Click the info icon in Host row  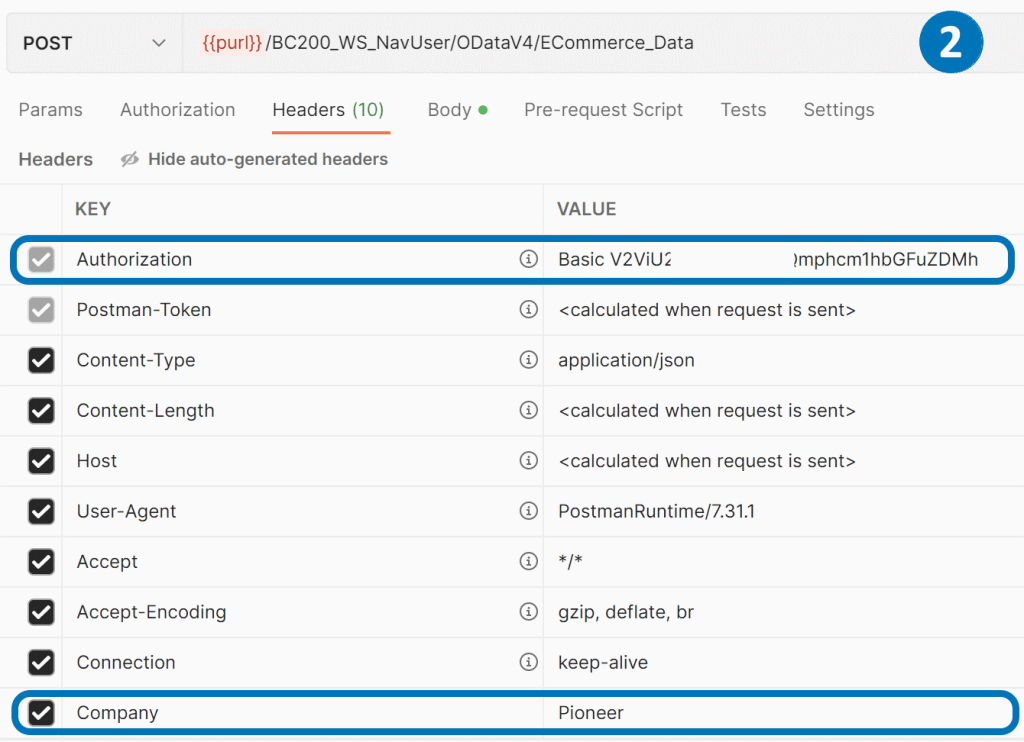coord(529,461)
